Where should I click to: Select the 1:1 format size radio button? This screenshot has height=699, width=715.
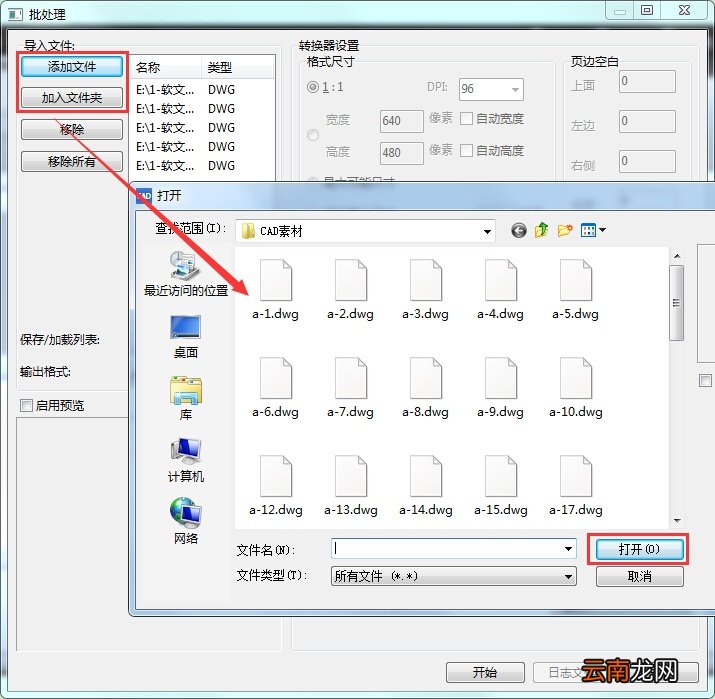[313, 87]
